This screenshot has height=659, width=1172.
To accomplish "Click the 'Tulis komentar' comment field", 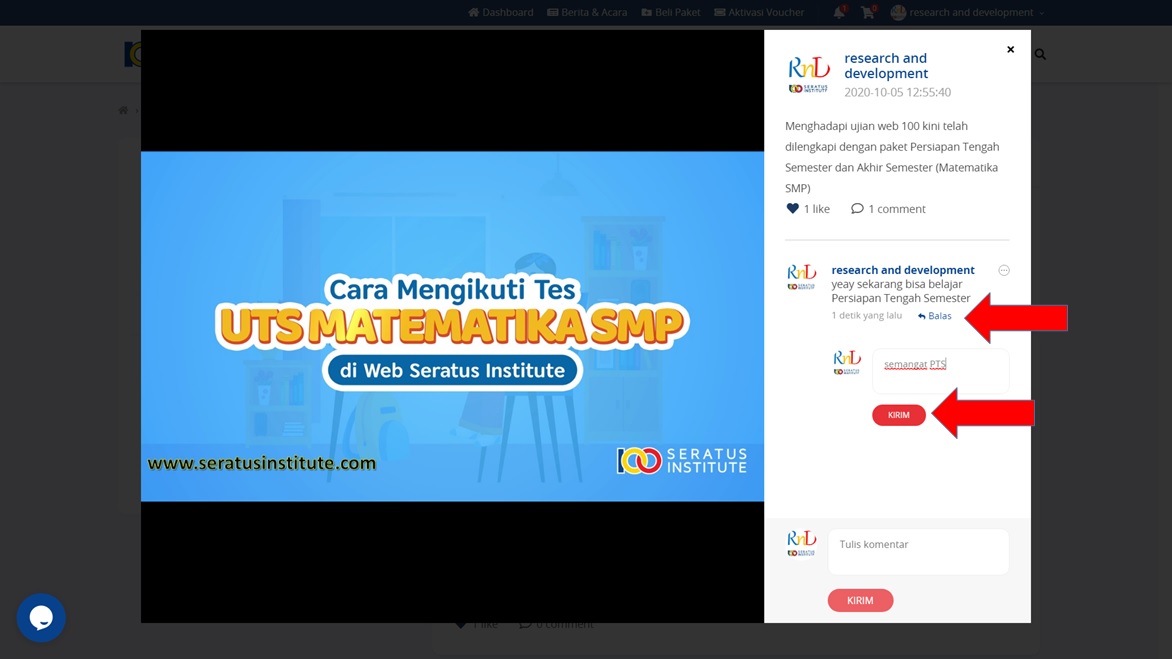I will tap(918, 551).
